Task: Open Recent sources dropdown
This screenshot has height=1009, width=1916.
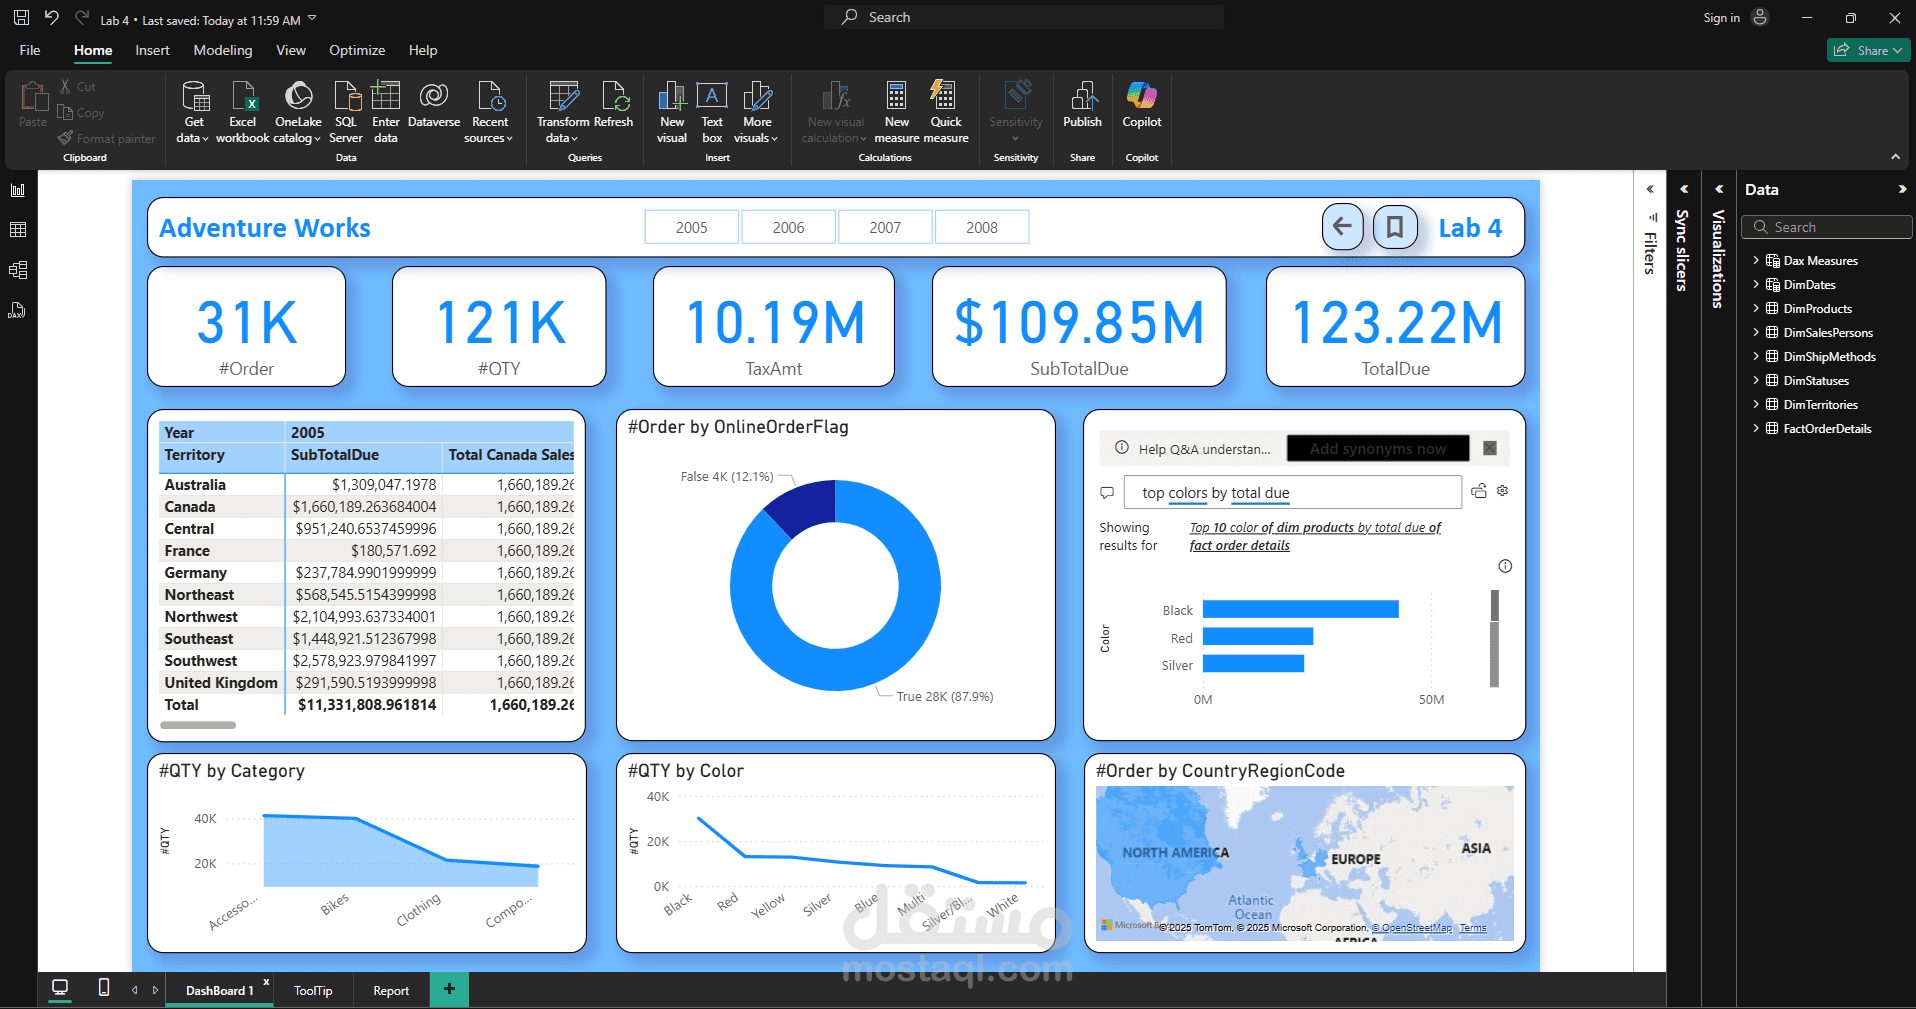Action: pyautogui.click(x=489, y=111)
